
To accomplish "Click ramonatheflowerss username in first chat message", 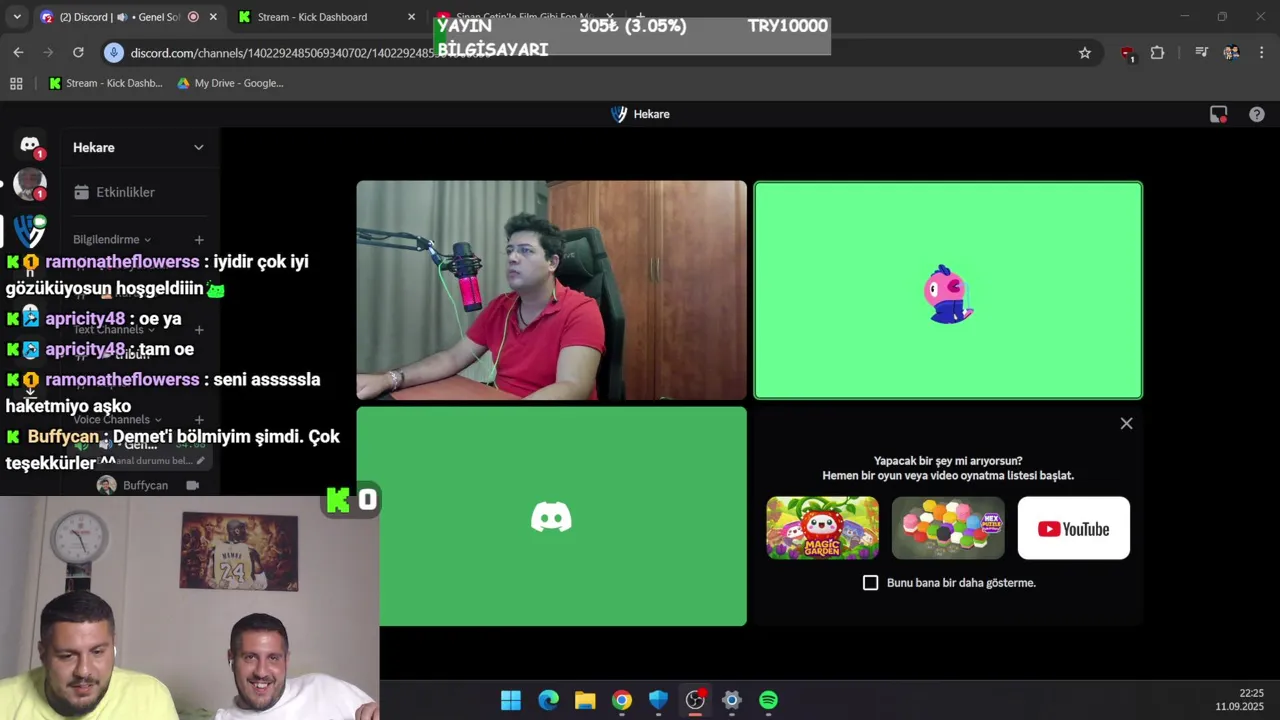I will pos(122,262).
